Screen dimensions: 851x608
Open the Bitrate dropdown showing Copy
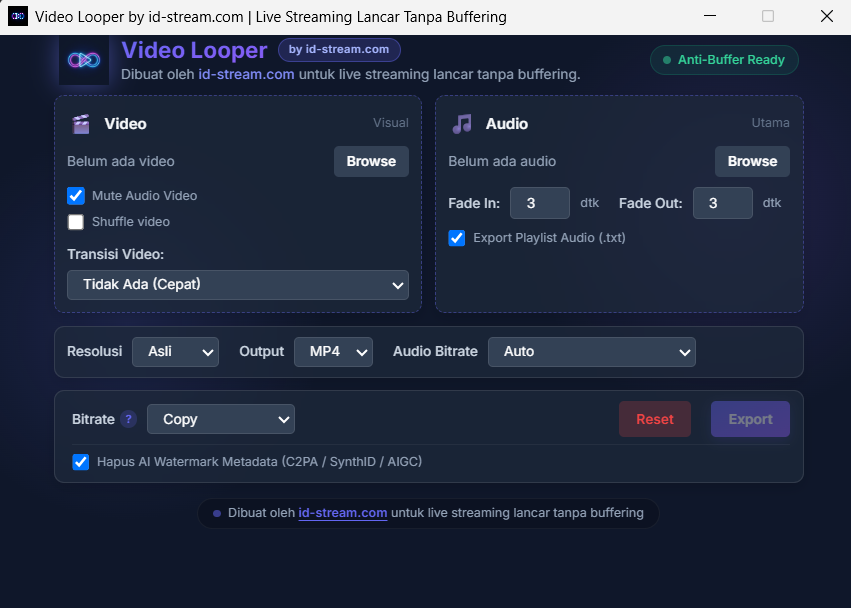tap(221, 419)
